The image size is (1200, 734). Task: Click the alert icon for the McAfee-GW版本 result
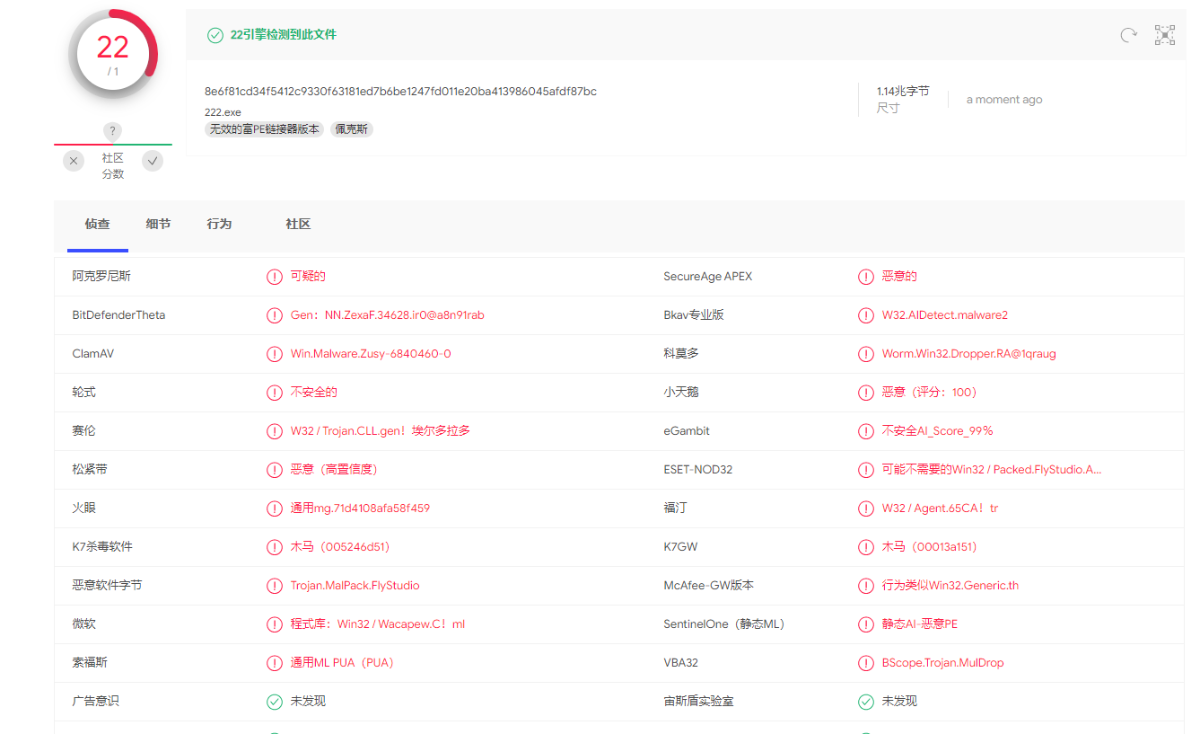(x=866, y=586)
